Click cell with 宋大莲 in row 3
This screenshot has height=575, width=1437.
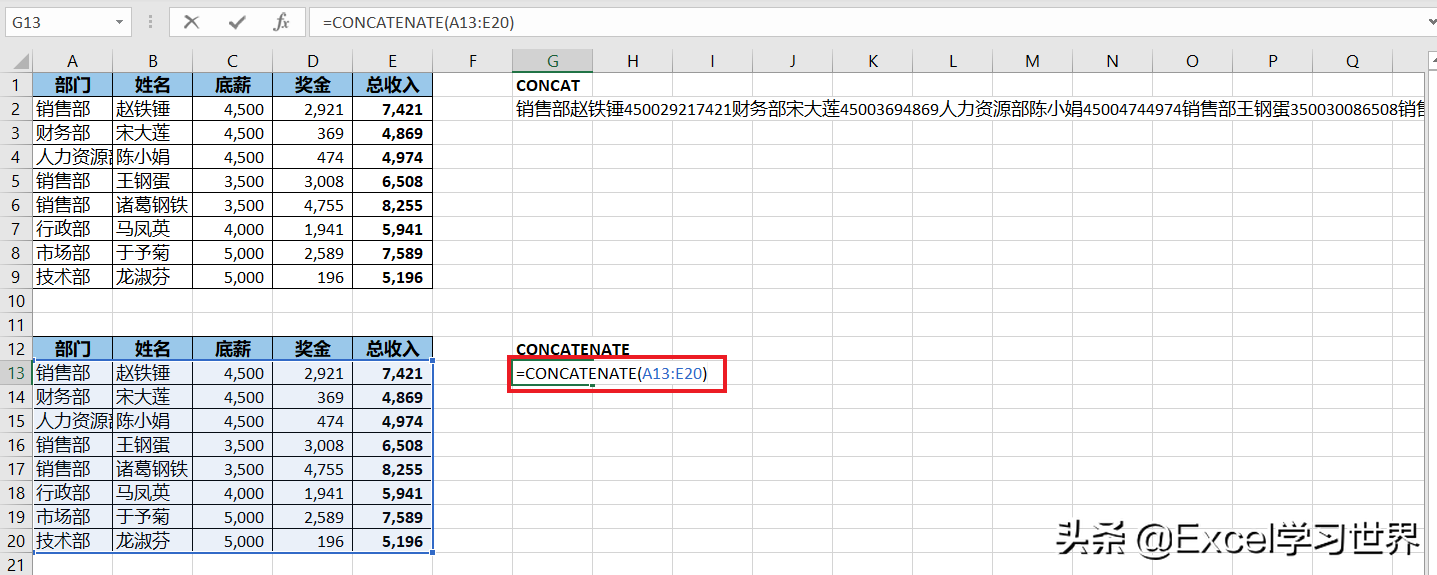tap(153, 133)
